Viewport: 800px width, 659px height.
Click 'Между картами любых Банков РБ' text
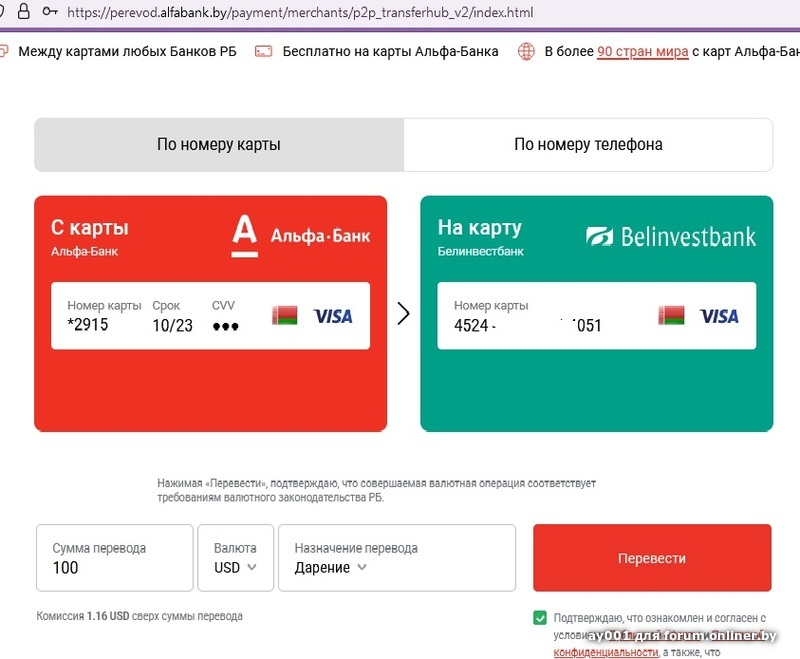click(127, 52)
